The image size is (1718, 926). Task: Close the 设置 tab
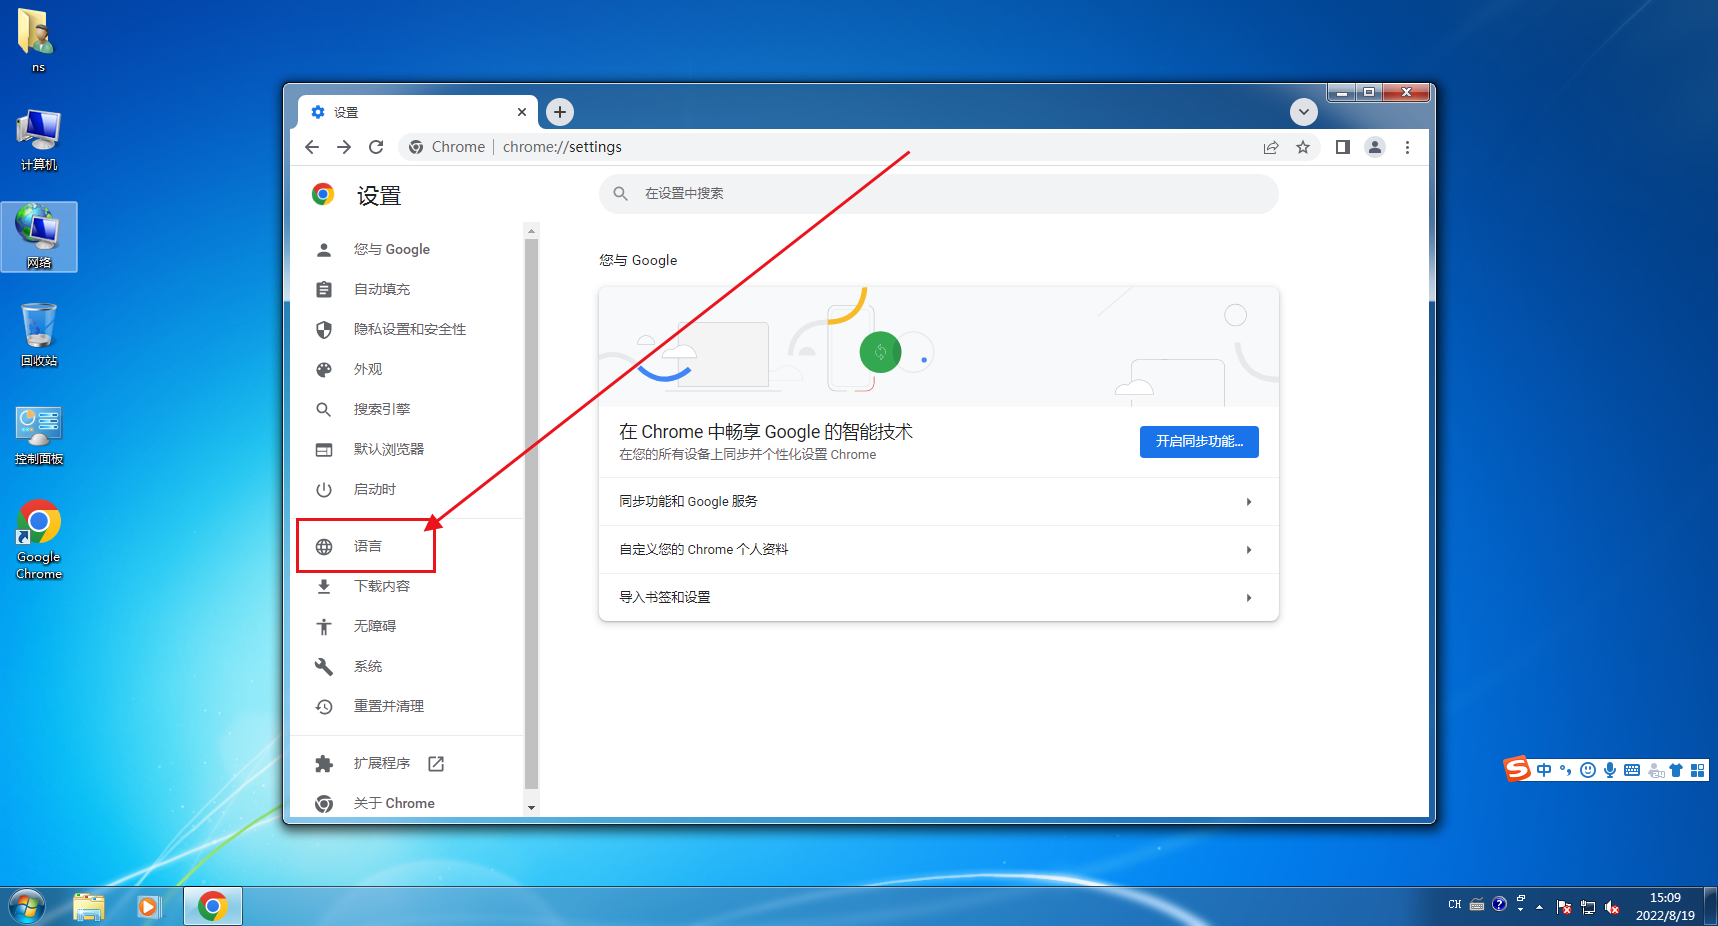[x=522, y=112]
